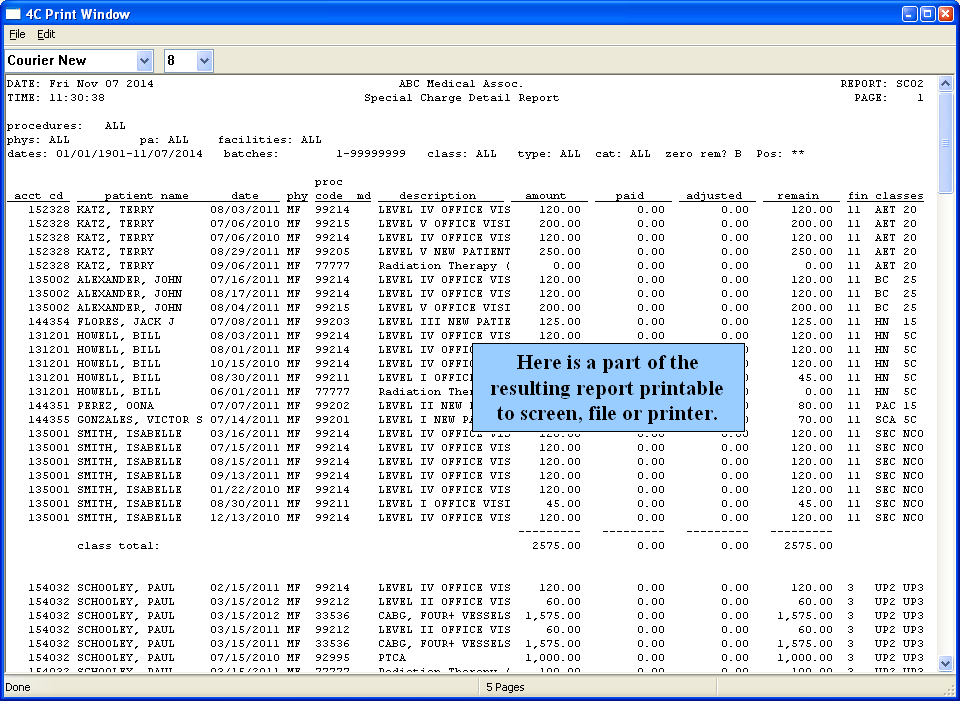The width and height of the screenshot is (960, 701).
Task: Minimize the 4C Print Window
Action: [x=911, y=14]
